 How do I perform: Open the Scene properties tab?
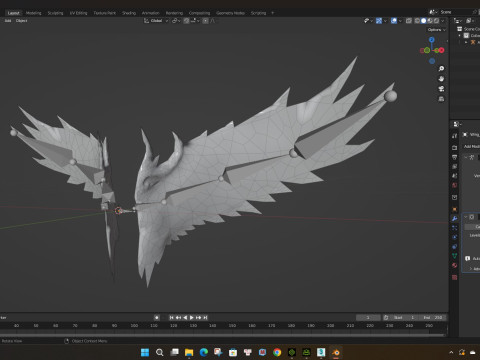pyautogui.click(x=454, y=175)
